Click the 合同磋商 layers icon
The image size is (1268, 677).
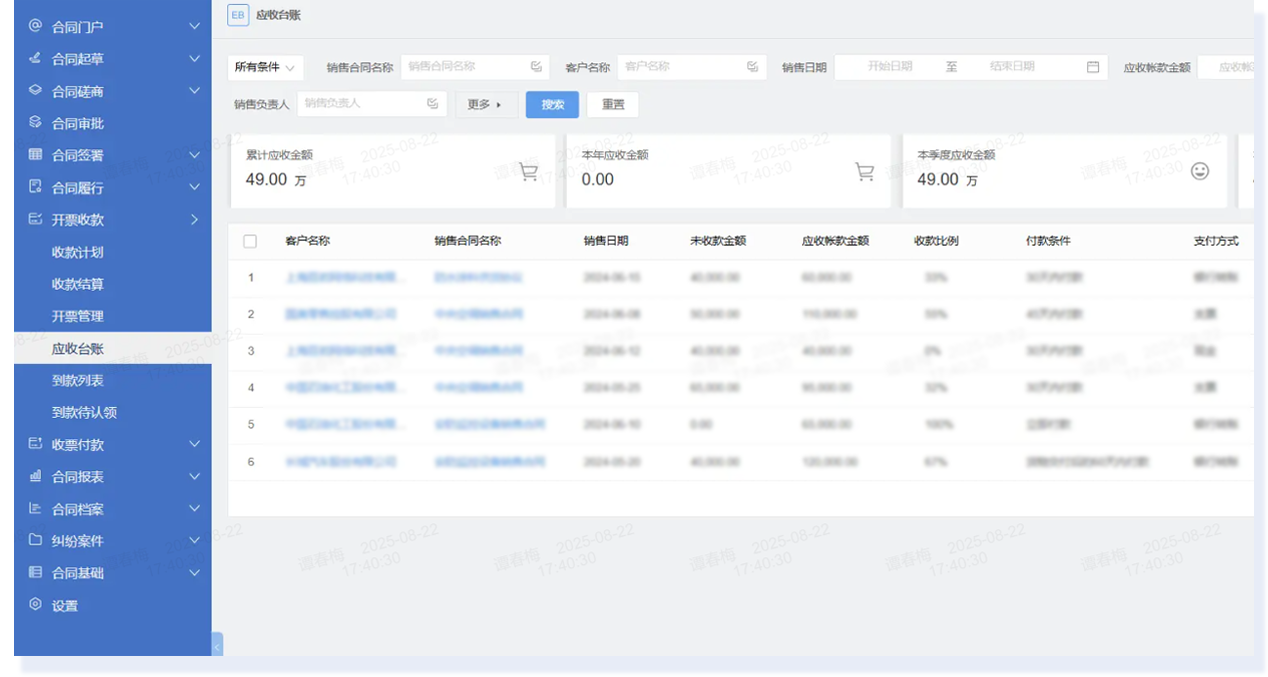[35, 90]
